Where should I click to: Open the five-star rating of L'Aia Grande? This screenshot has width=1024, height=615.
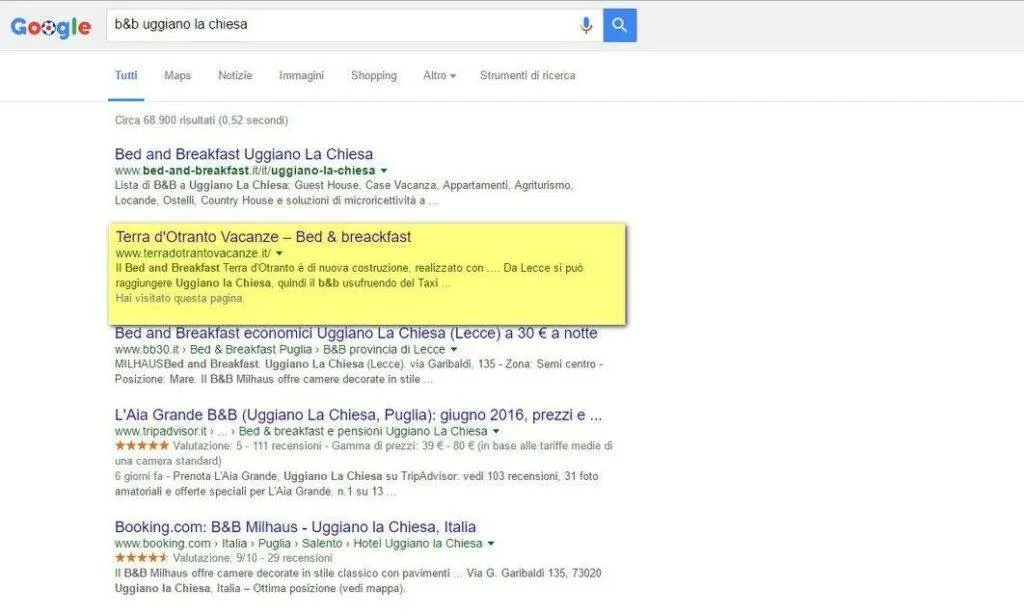[142, 446]
